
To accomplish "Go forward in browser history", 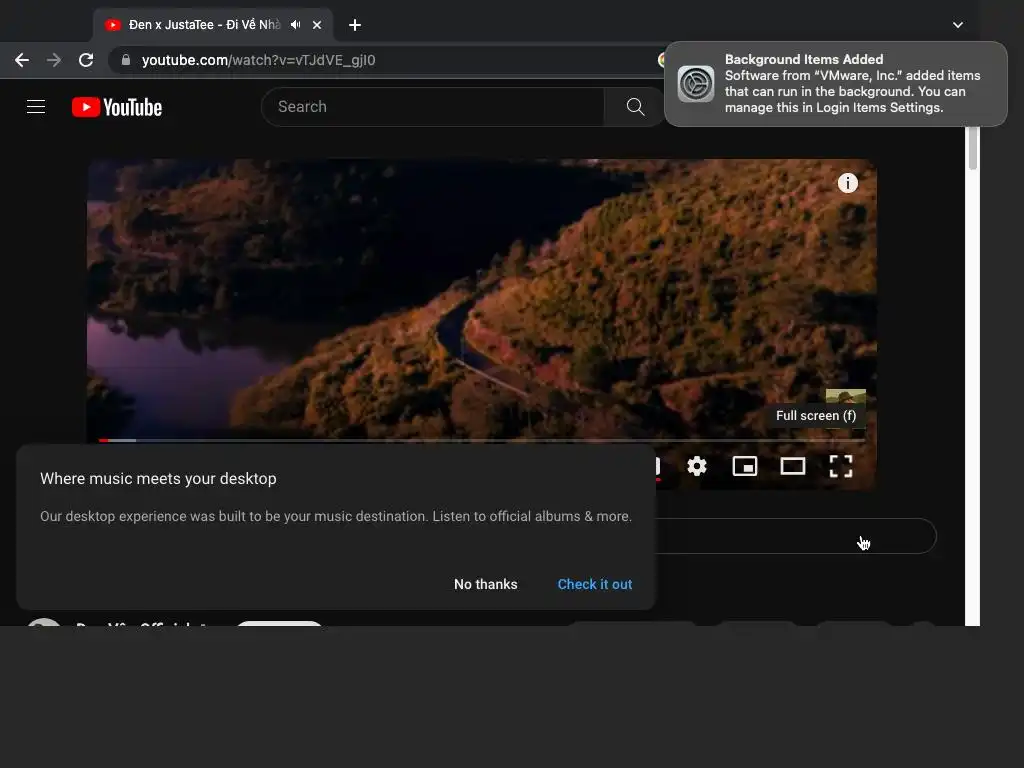I will click(x=54, y=60).
